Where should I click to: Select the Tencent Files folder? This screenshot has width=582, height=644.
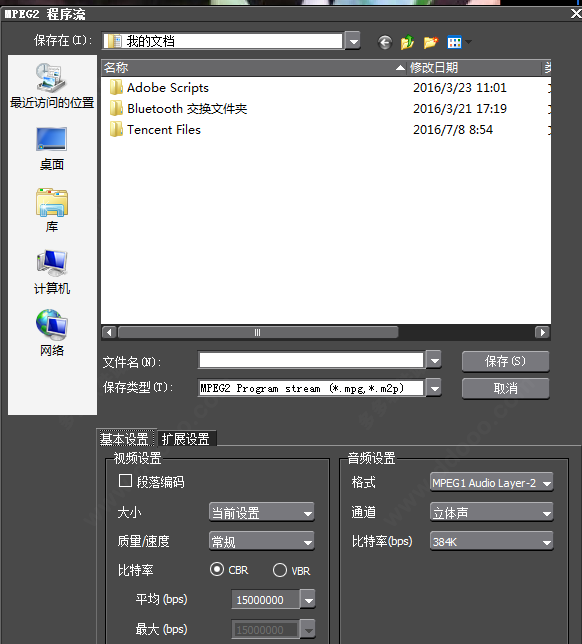[155, 129]
